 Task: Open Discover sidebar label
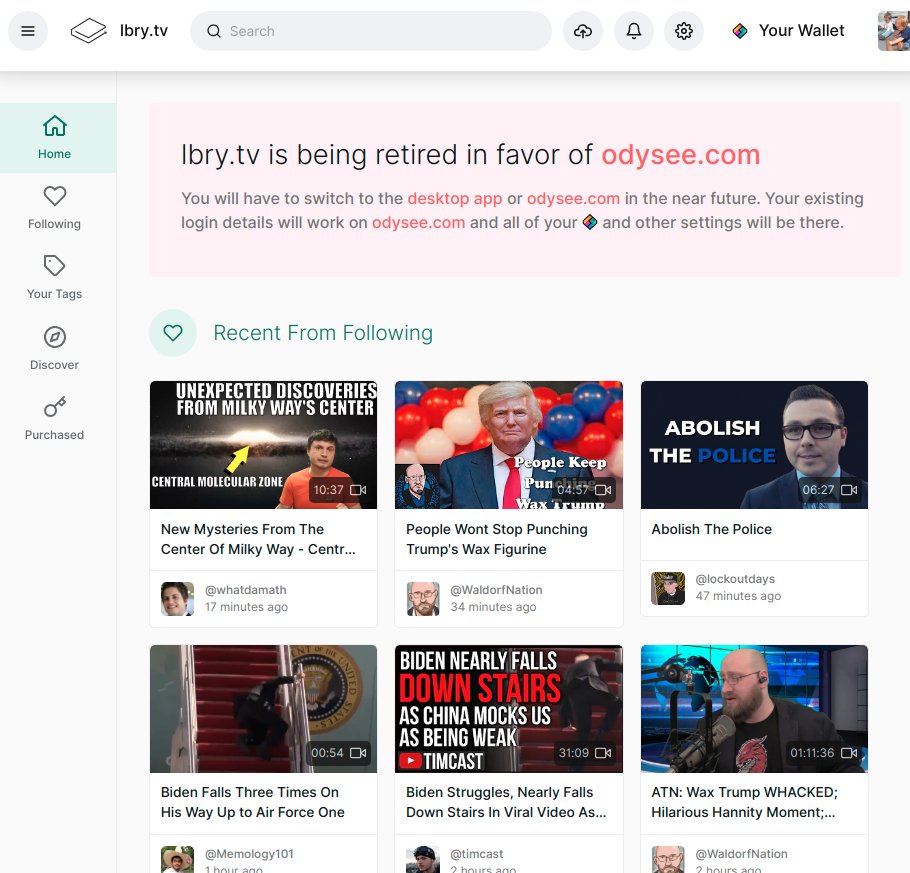[55, 365]
